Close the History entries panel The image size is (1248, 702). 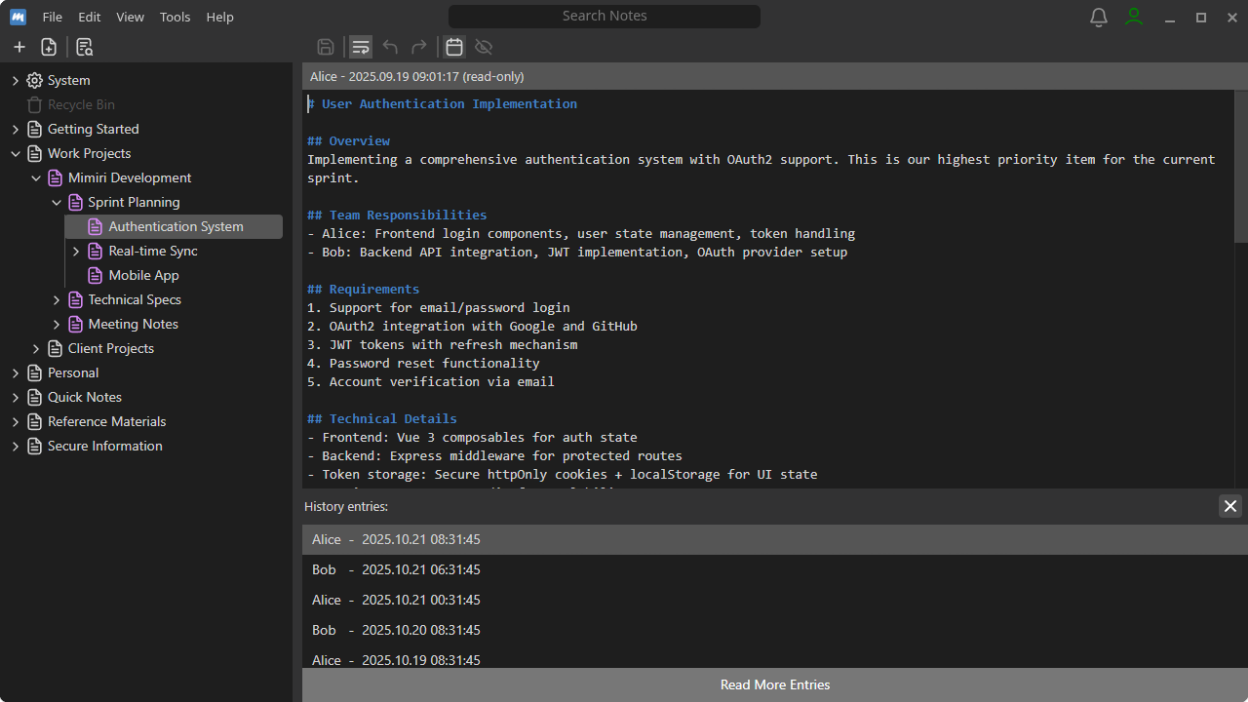tap(1230, 506)
